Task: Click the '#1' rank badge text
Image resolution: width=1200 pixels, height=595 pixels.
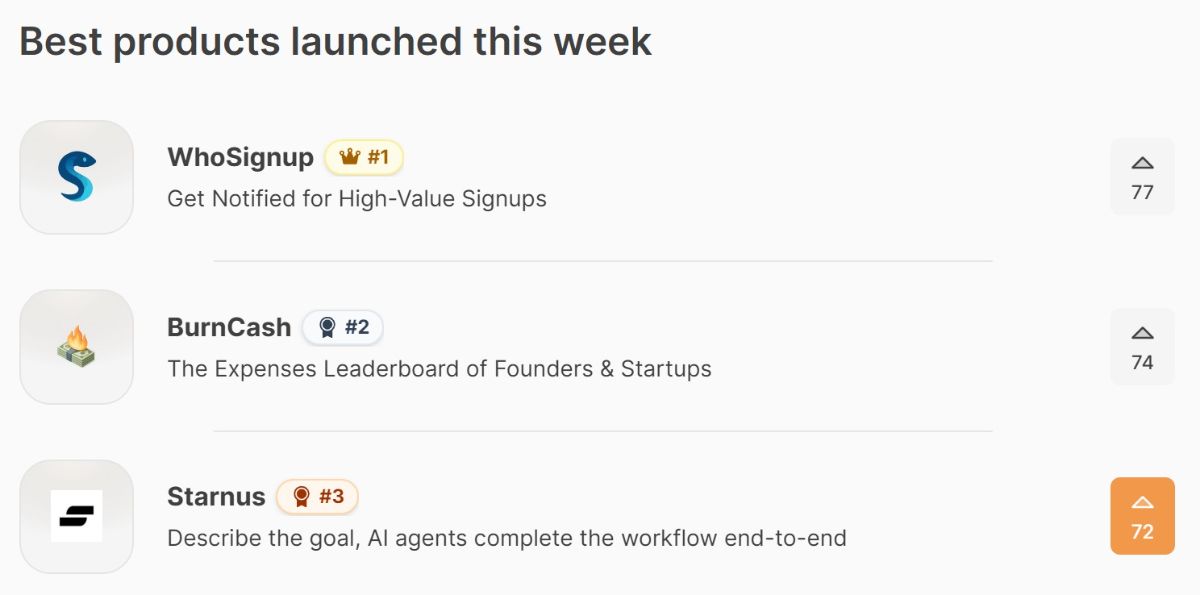Action: click(x=378, y=157)
